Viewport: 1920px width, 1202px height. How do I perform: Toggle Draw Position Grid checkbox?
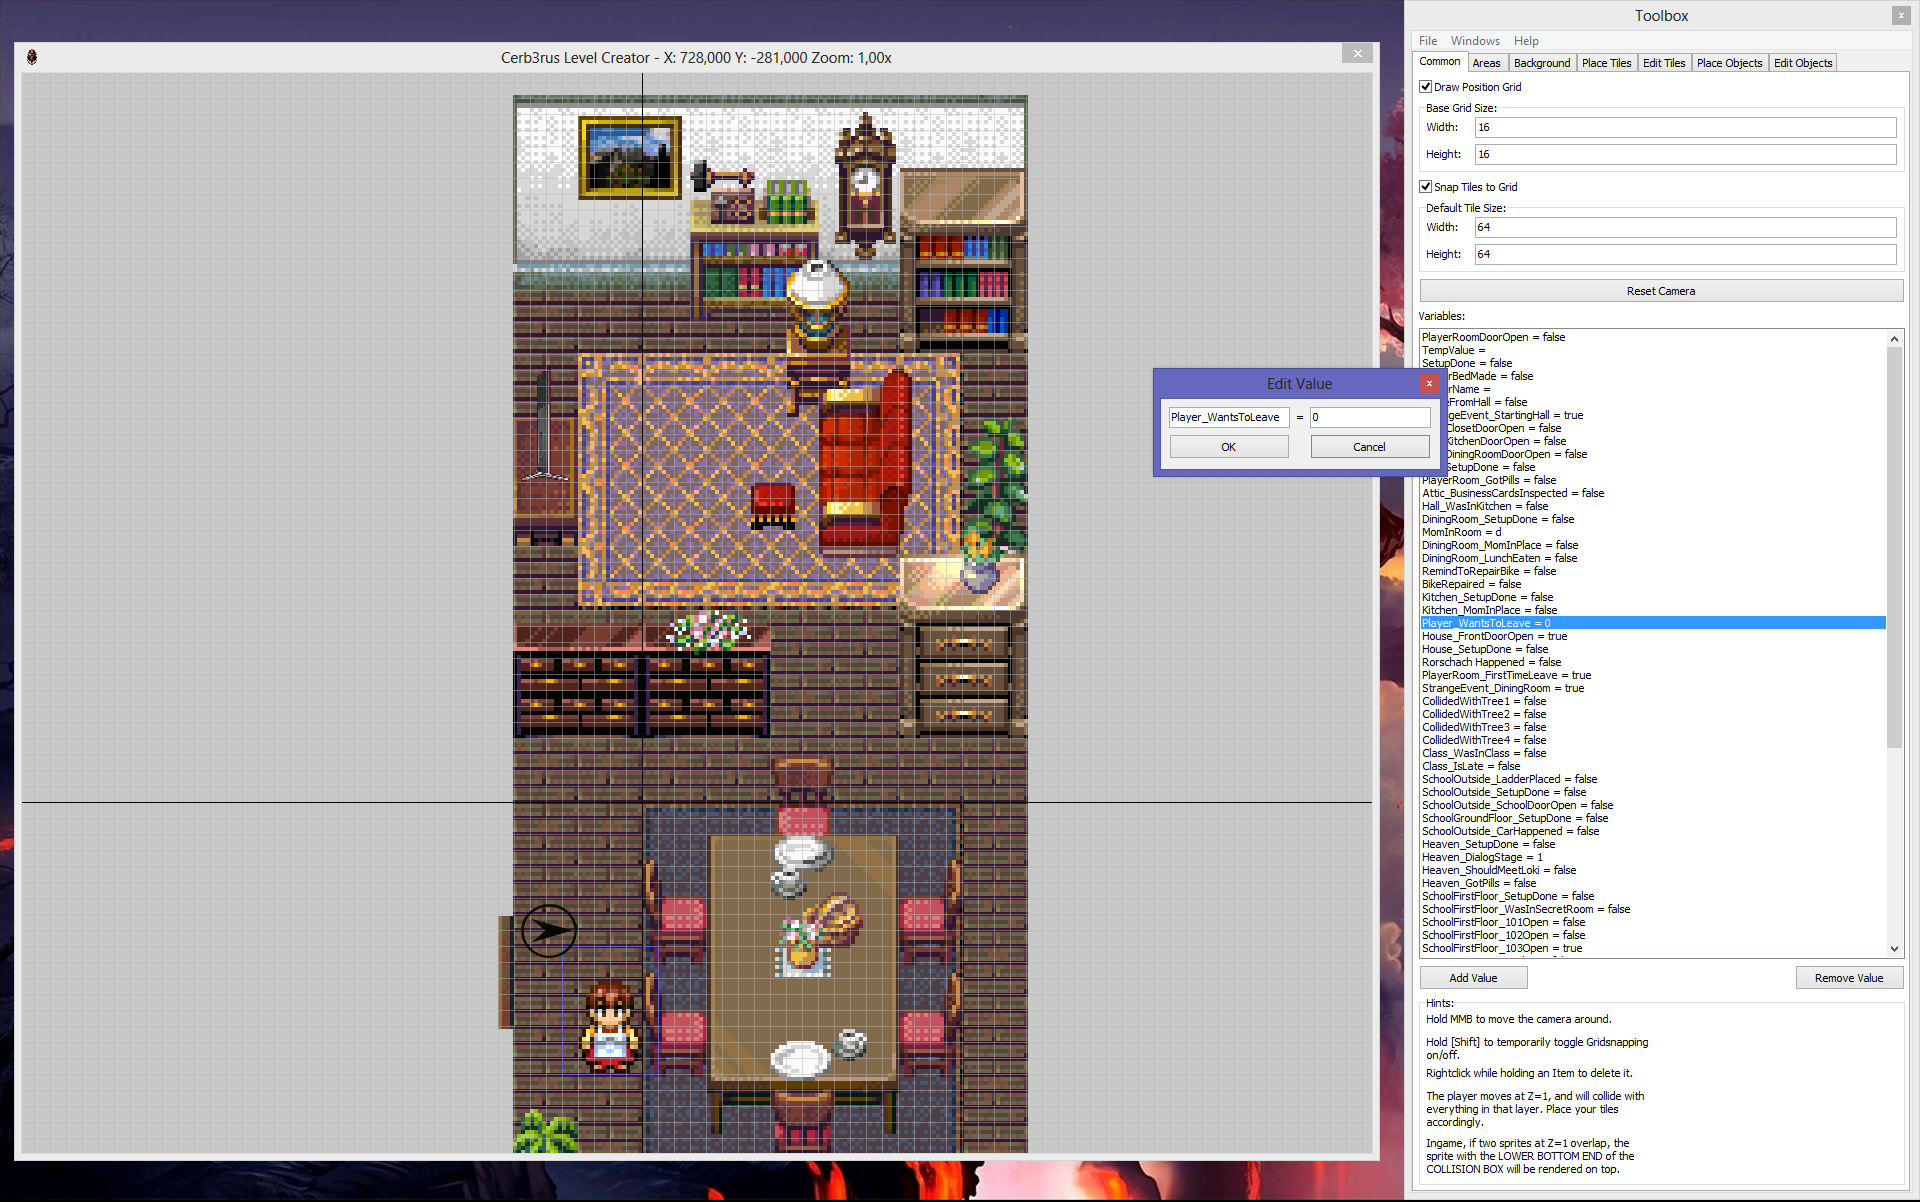click(x=1426, y=87)
